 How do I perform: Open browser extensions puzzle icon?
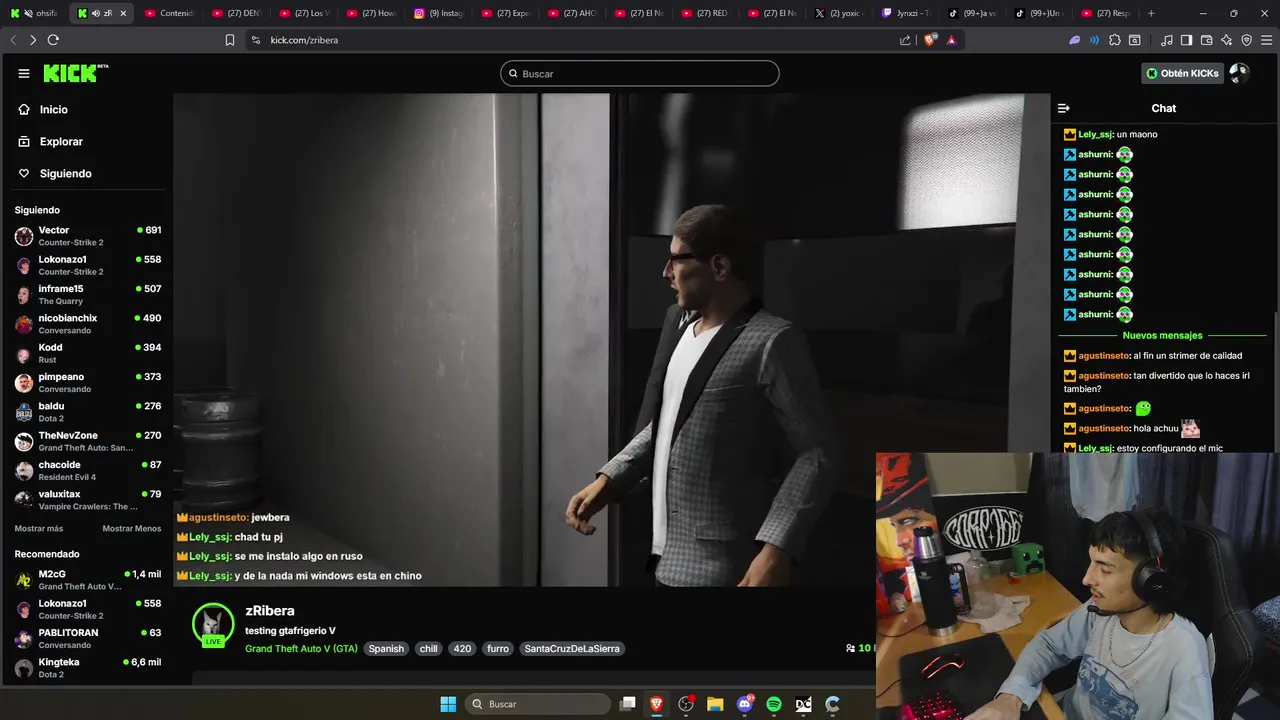[x=1115, y=40]
